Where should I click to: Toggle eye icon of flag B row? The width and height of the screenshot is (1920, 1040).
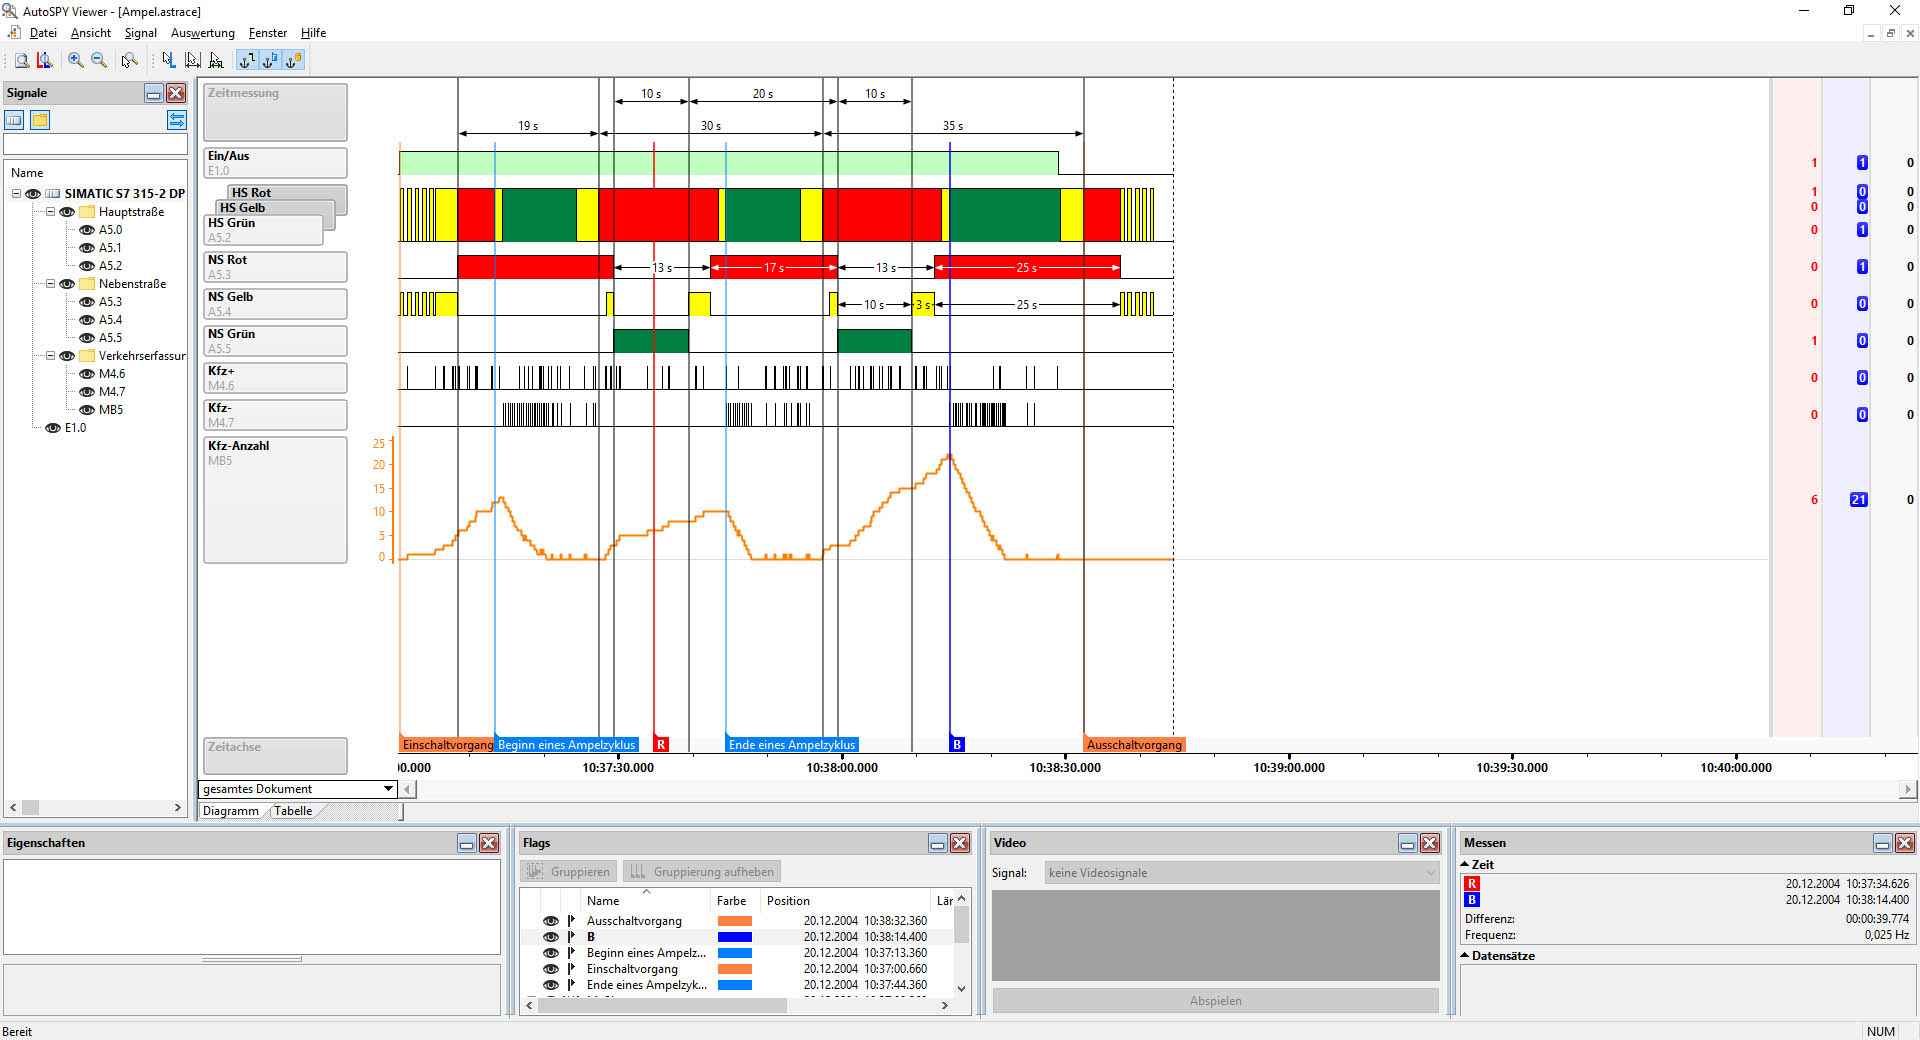coord(551,937)
